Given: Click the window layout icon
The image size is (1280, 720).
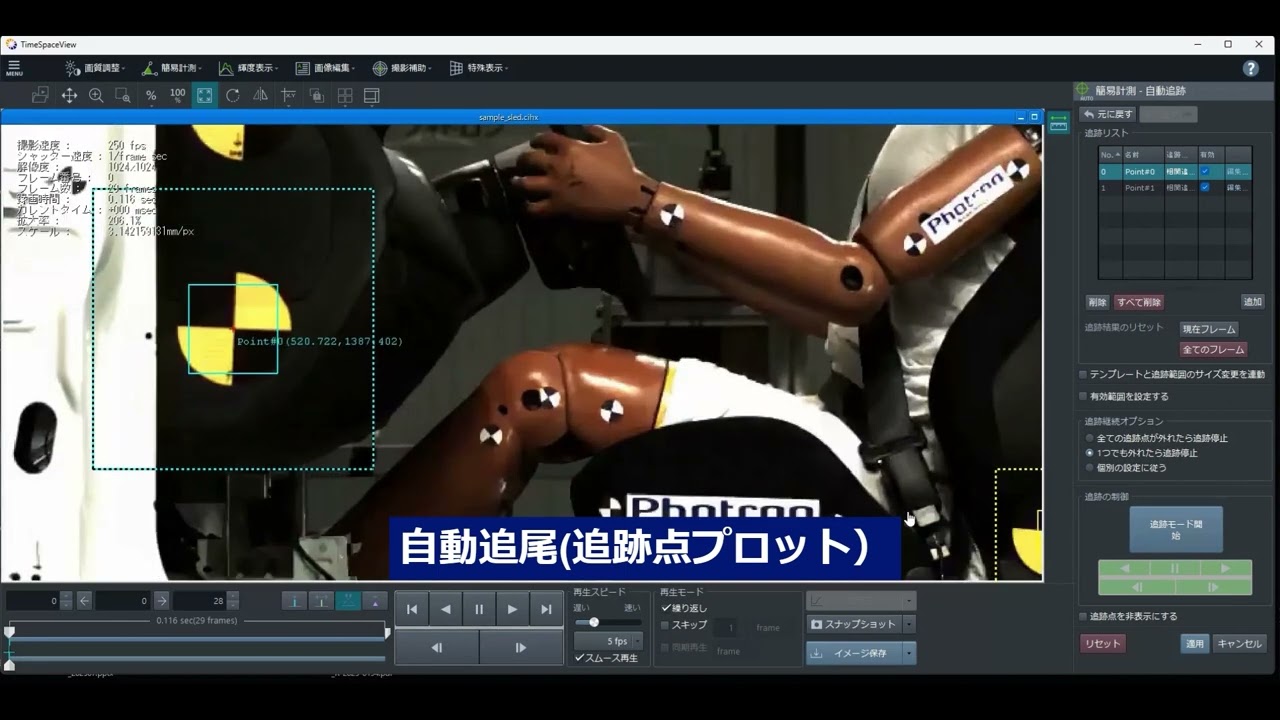Looking at the screenshot, I should pyautogui.click(x=372, y=95).
